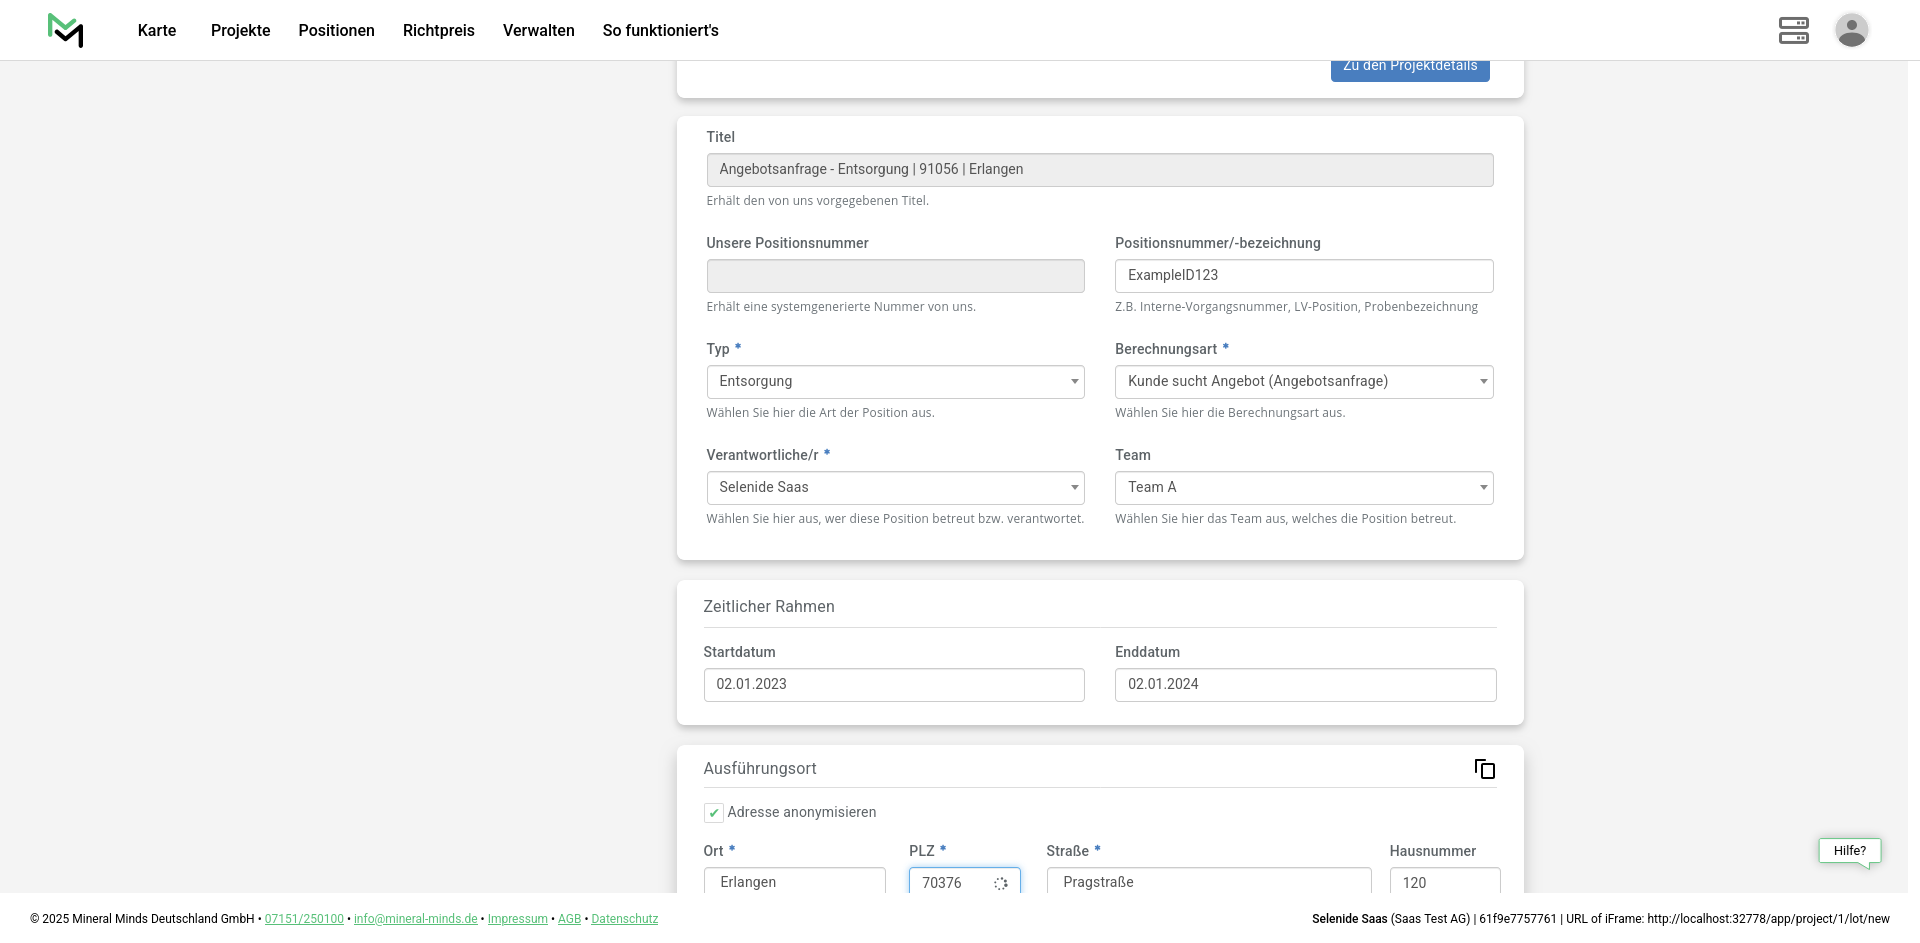Go to the Karte menu item
This screenshot has width=1920, height=943.
157,31
